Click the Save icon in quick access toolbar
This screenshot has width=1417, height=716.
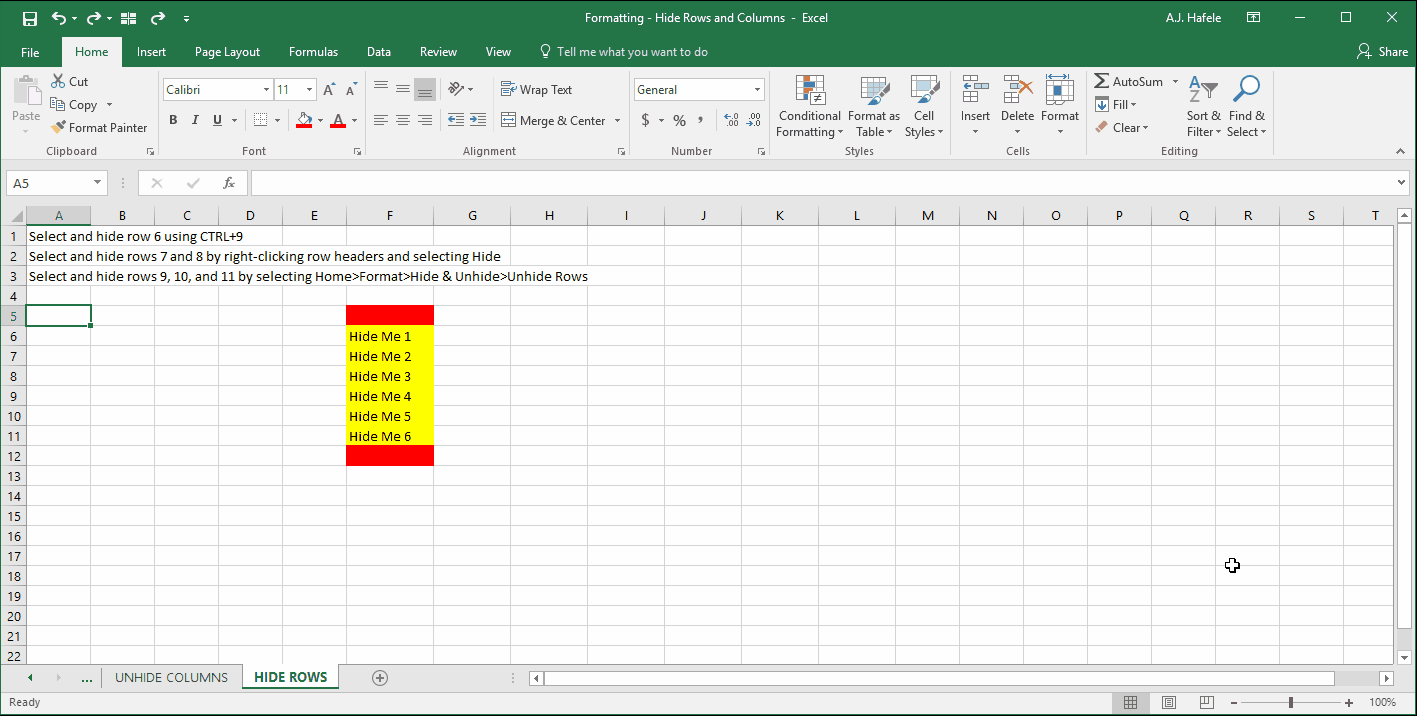click(29, 18)
